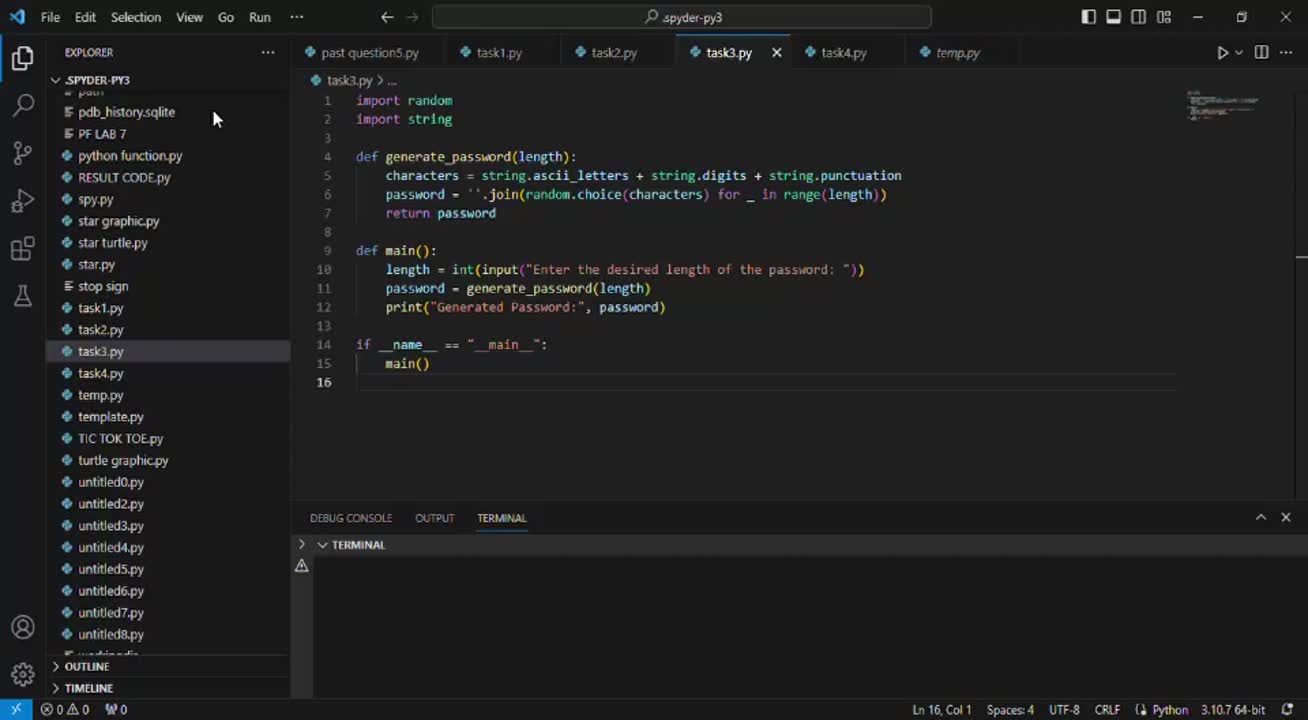Screen dimensions: 1308x720
Task: Change the UTF-8 encoding status item
Action: tap(1064, 709)
